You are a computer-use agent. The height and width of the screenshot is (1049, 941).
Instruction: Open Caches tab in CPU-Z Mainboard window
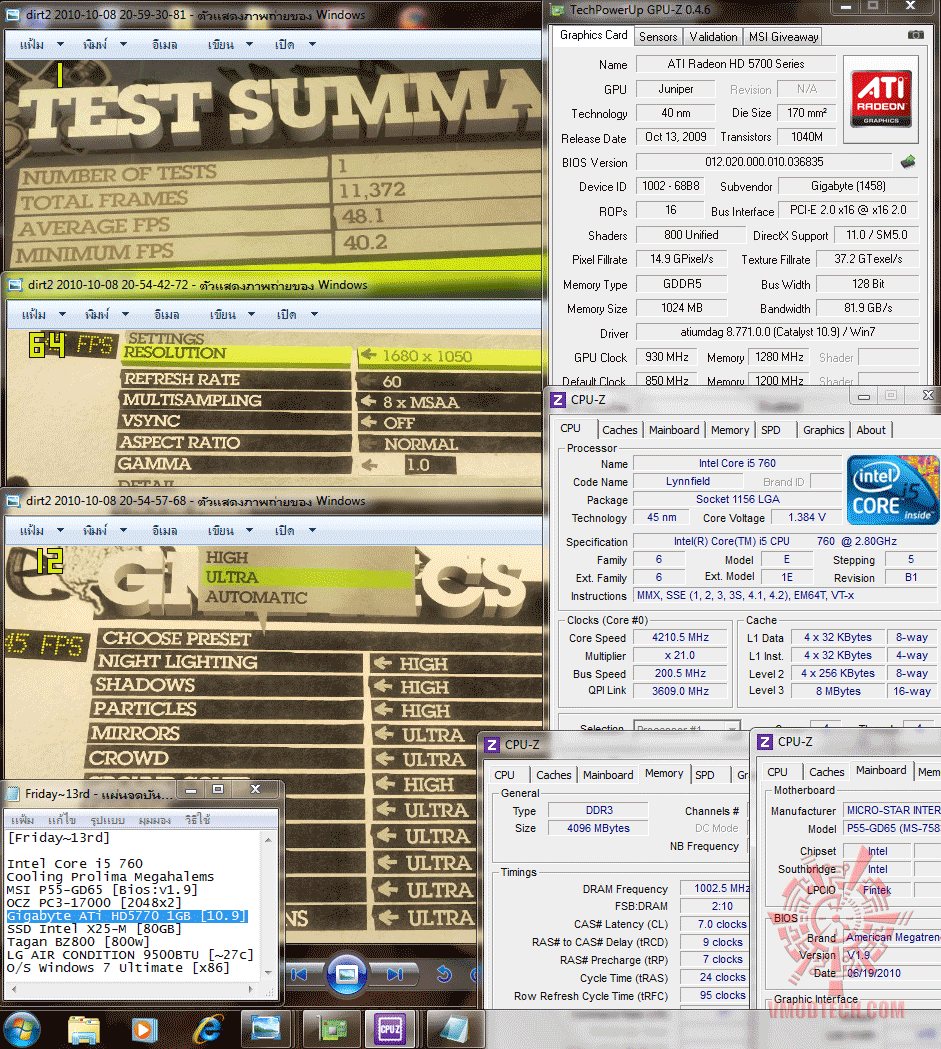(827, 772)
